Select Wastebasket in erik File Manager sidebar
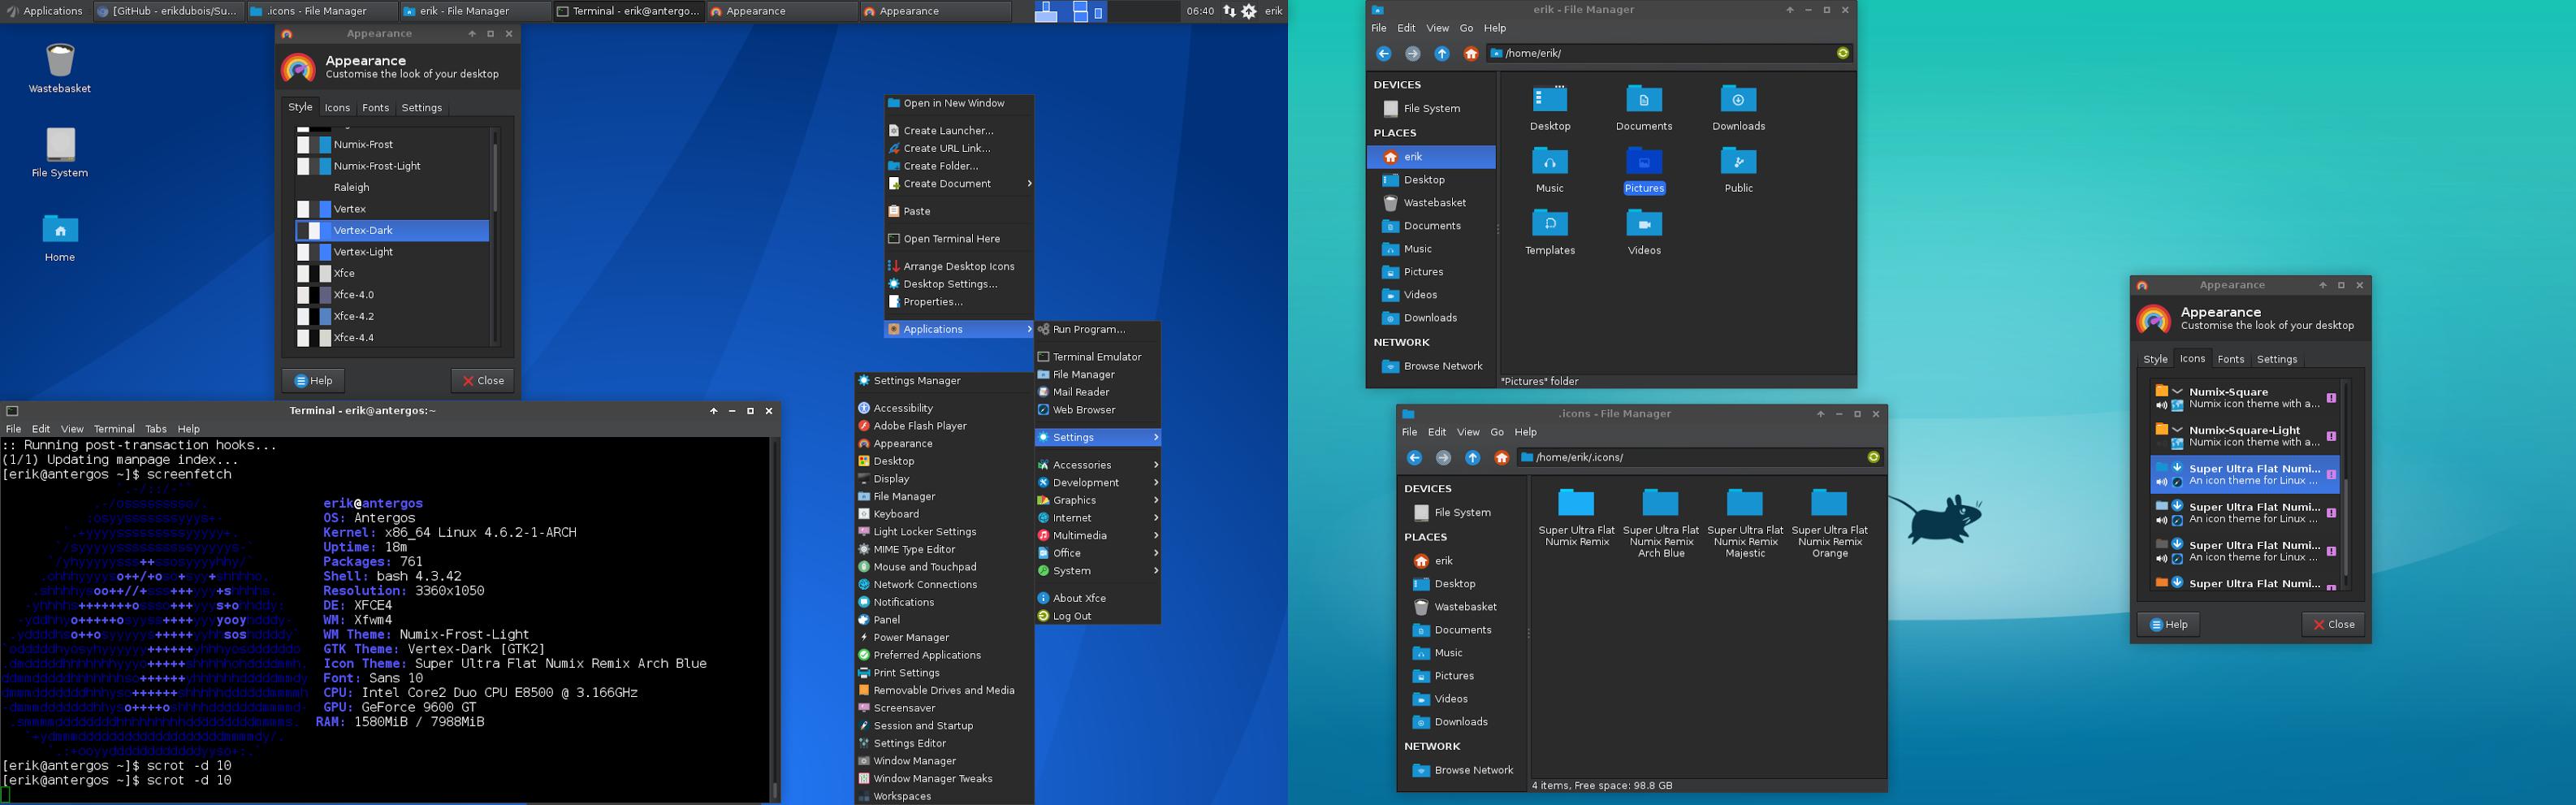 [1432, 203]
